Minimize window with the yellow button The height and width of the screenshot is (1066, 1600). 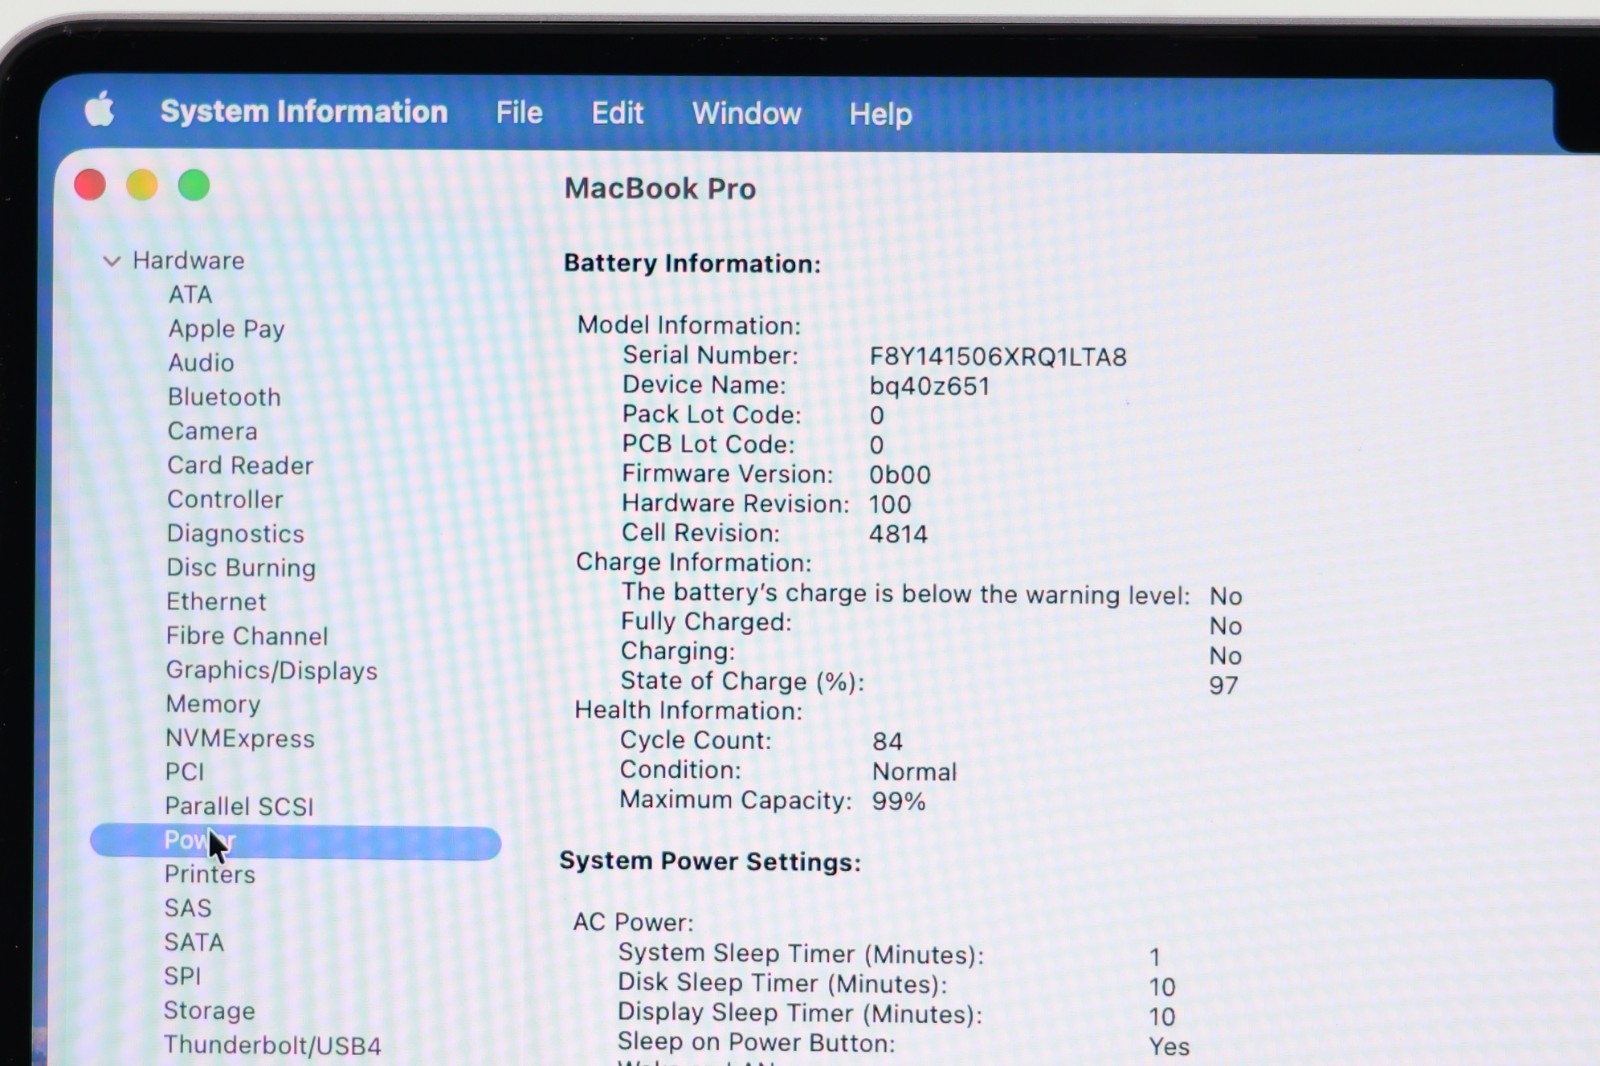[142, 185]
